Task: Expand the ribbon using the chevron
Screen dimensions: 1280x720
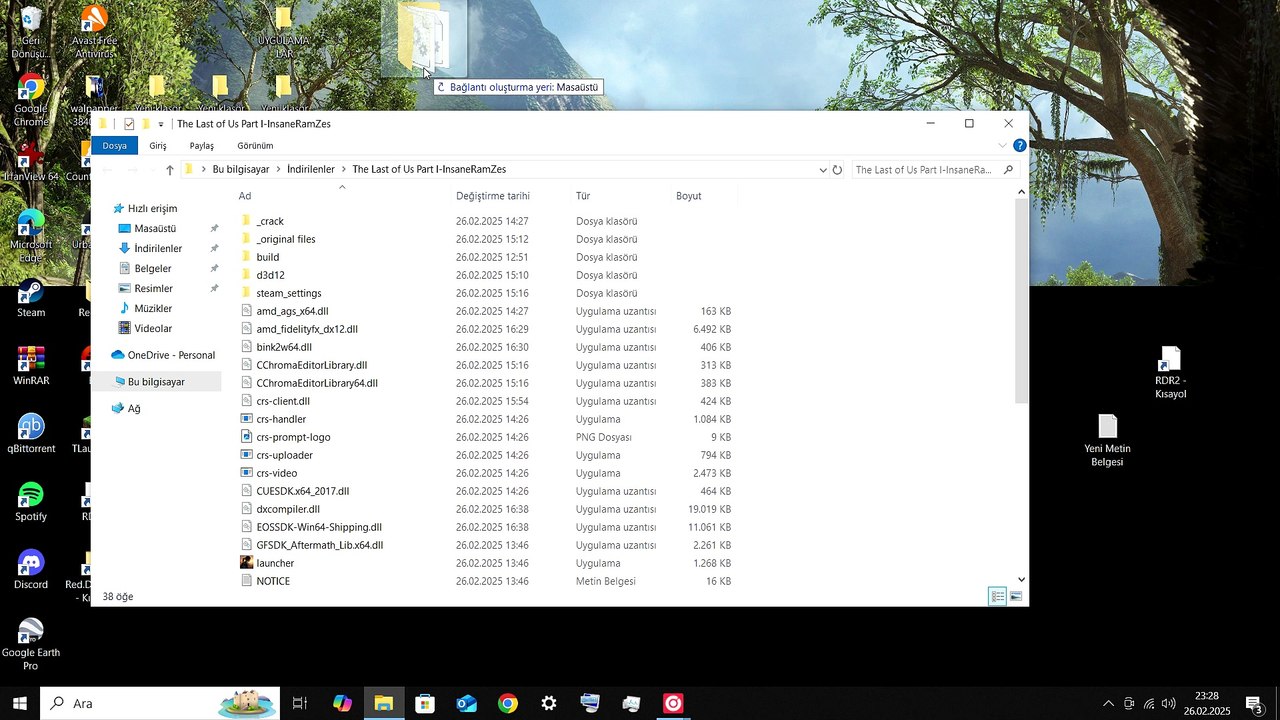Action: pyautogui.click(x=1003, y=146)
